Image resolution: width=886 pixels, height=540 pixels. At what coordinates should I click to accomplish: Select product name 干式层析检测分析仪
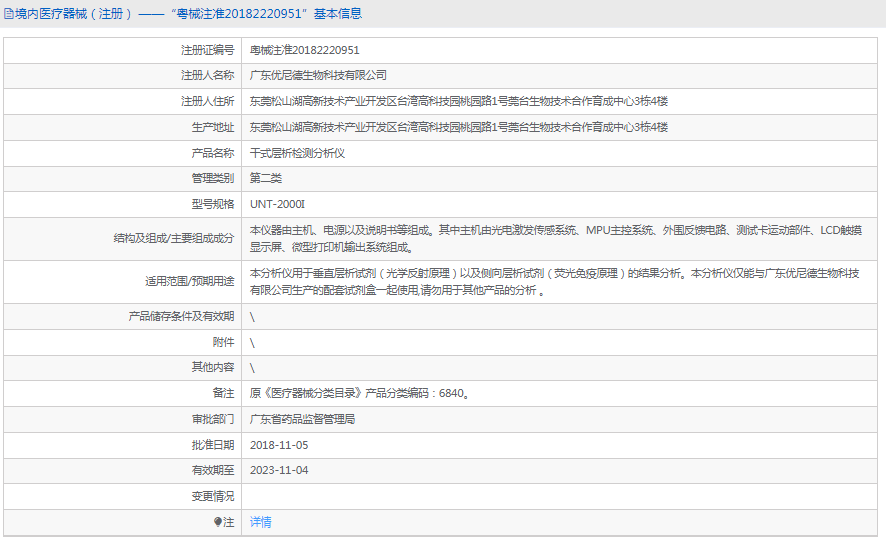pos(297,153)
